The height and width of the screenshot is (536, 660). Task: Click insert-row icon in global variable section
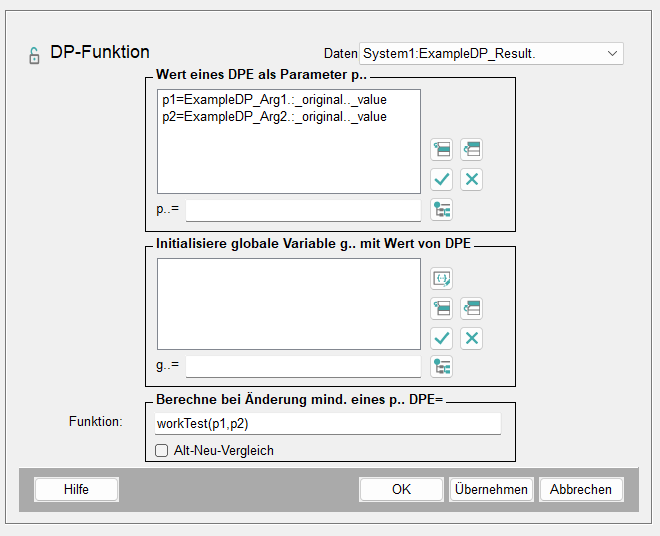(442, 308)
